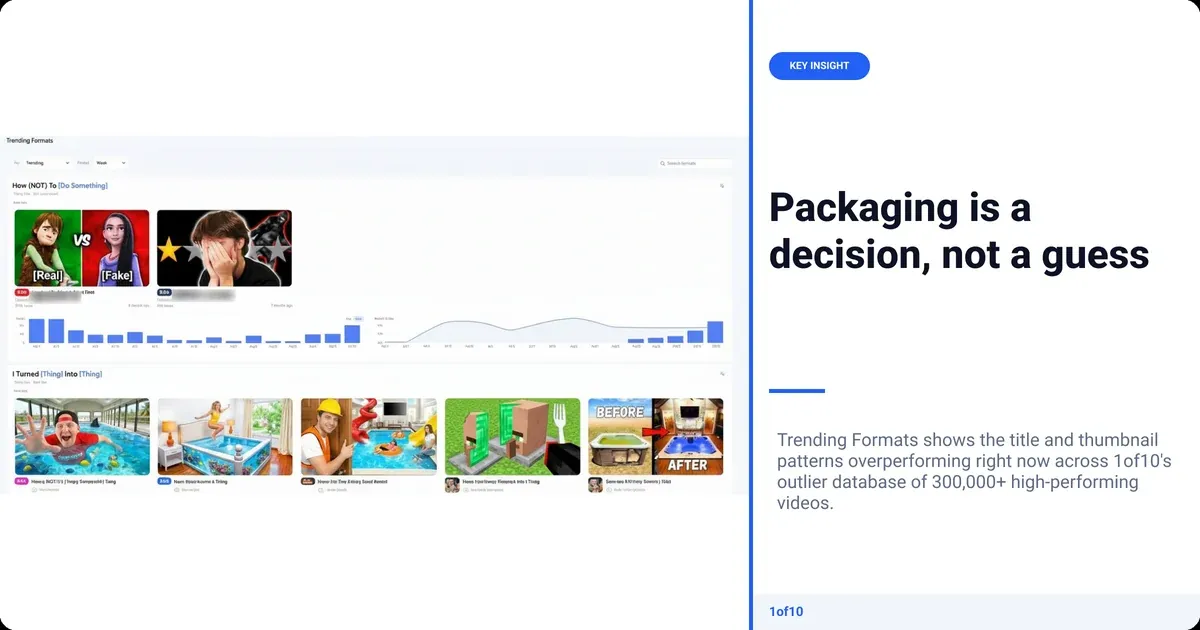Click the blue score badge under bedroom pool thumbnail
Viewport: 1200px width, 630px height.
click(165, 481)
